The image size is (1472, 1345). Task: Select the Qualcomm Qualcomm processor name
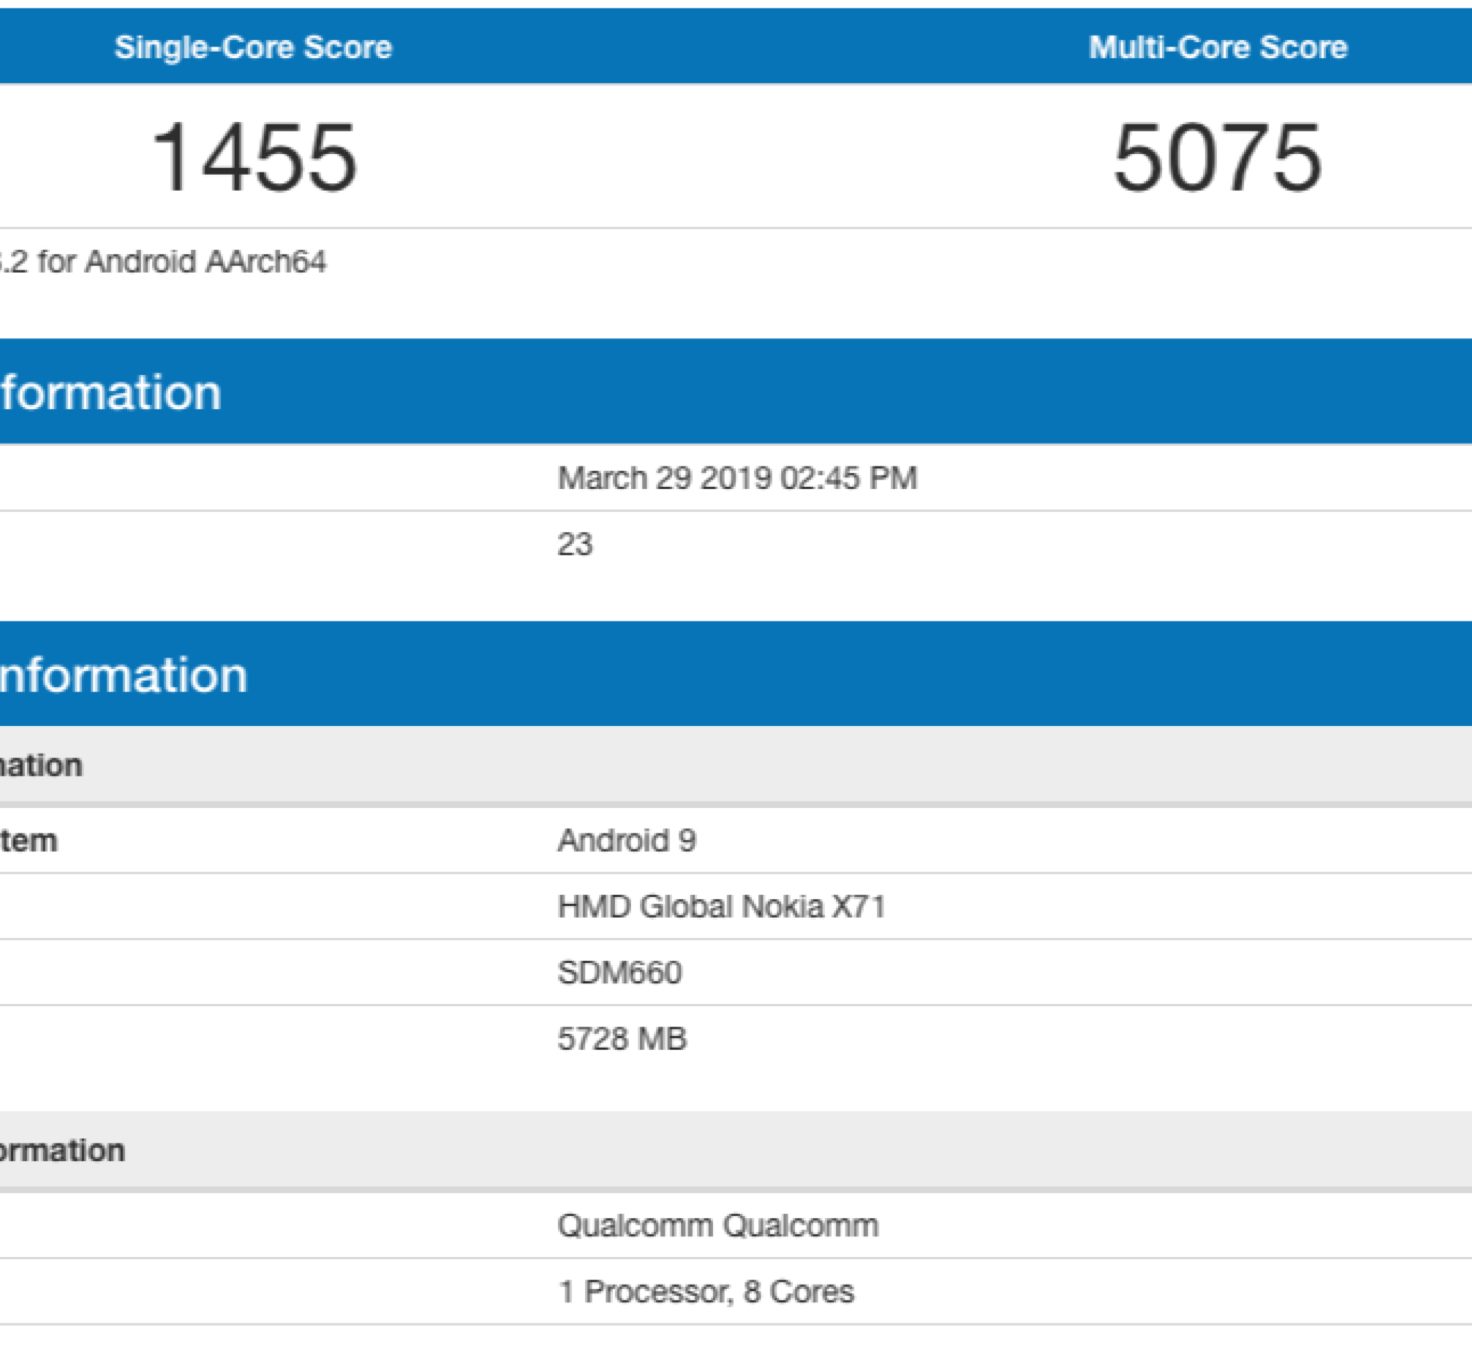pyautogui.click(x=718, y=1225)
